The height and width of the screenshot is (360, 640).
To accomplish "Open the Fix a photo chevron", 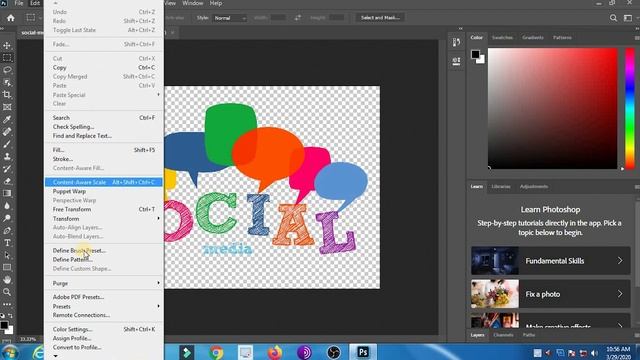I will pos(620,294).
